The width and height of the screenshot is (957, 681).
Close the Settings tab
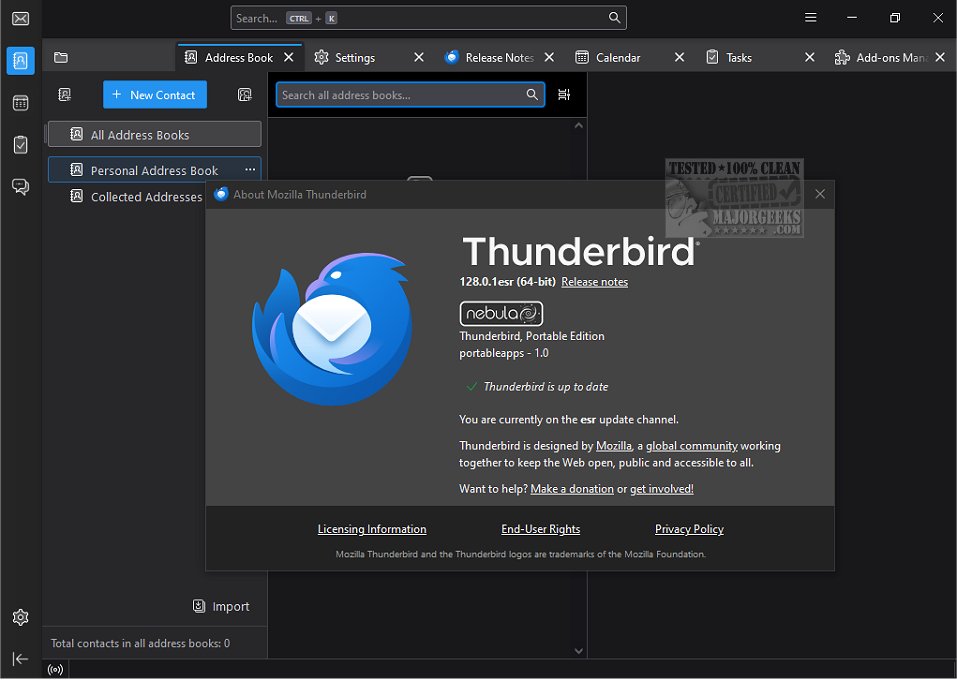[x=419, y=57]
